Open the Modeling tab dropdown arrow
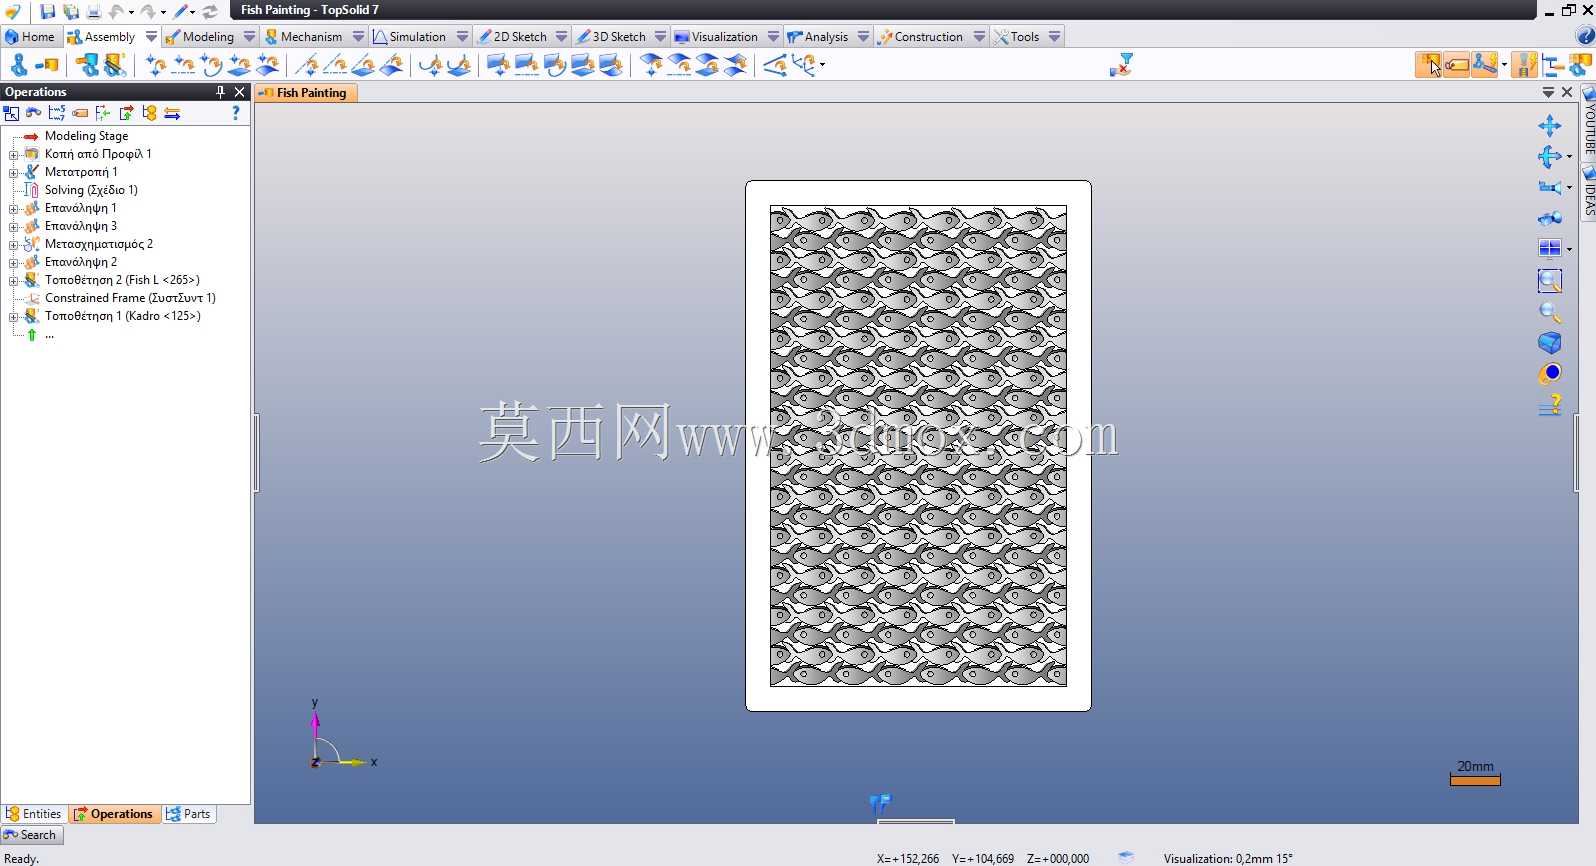Screen dimensions: 1596x866 tap(249, 37)
